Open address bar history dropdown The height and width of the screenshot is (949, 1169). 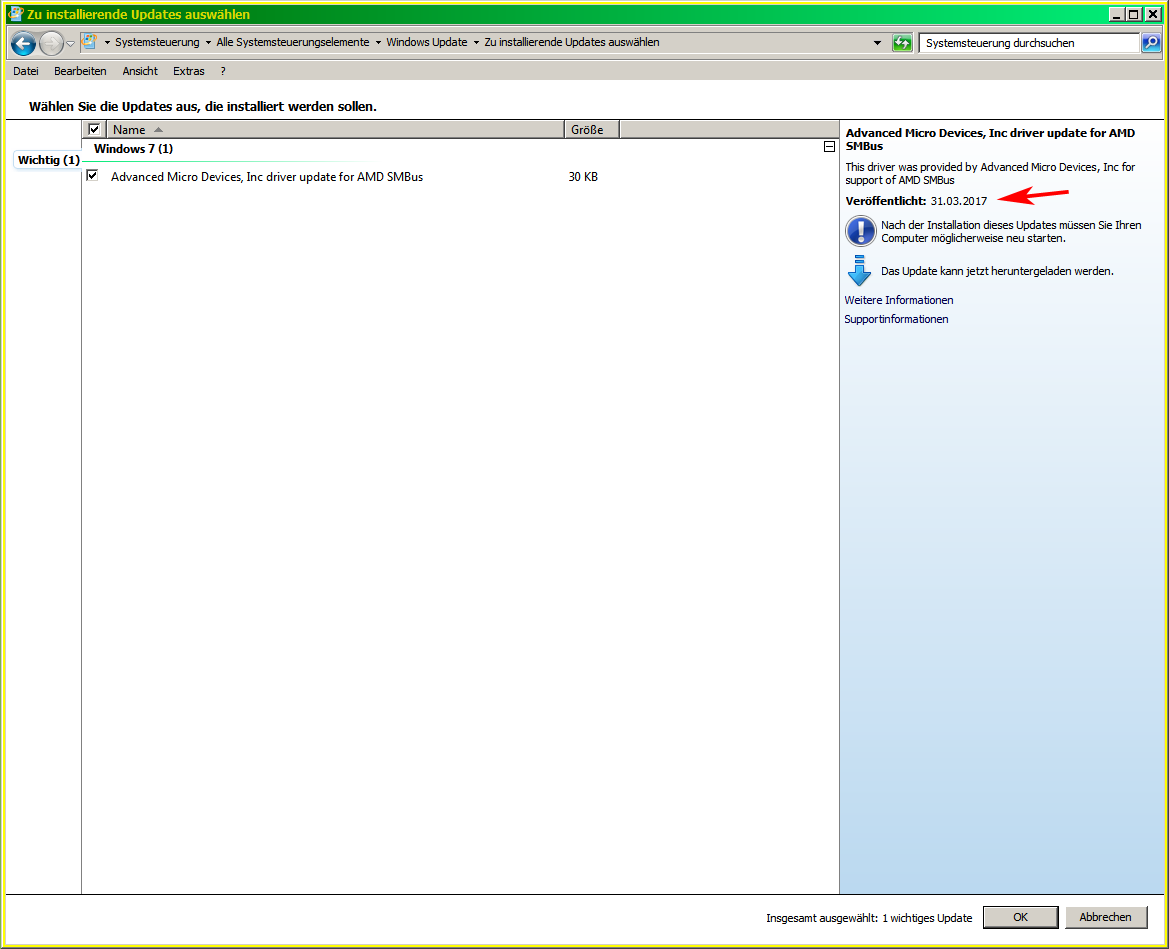(x=877, y=43)
